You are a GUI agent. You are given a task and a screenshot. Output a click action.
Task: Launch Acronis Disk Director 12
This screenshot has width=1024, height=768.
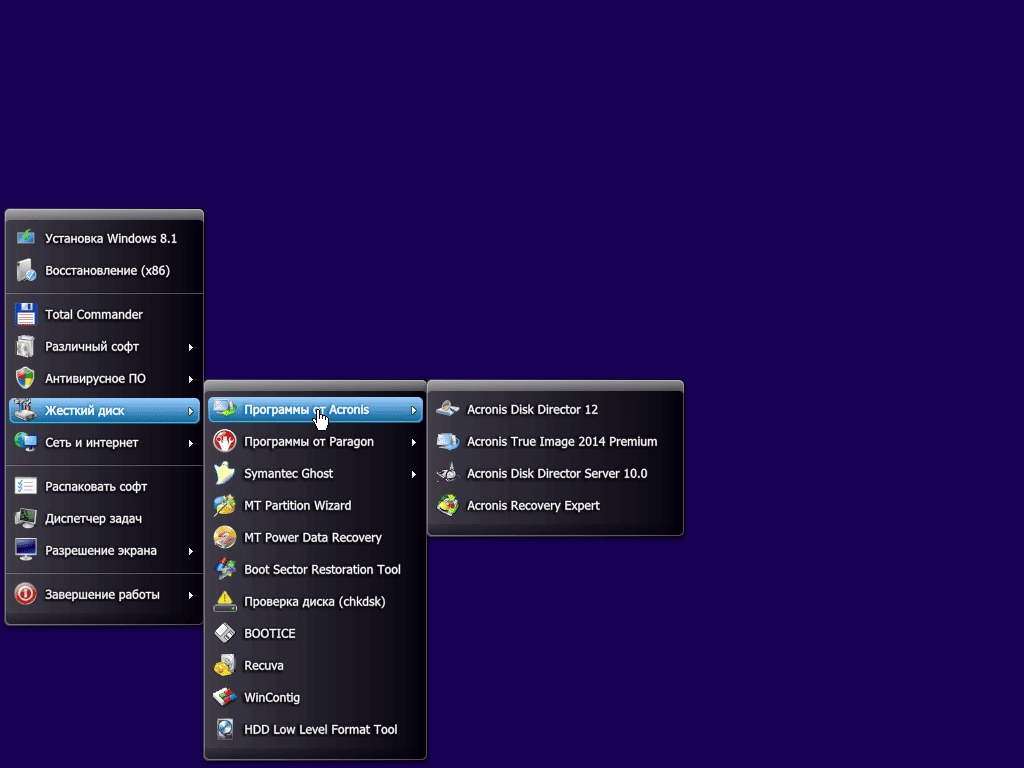[555, 409]
